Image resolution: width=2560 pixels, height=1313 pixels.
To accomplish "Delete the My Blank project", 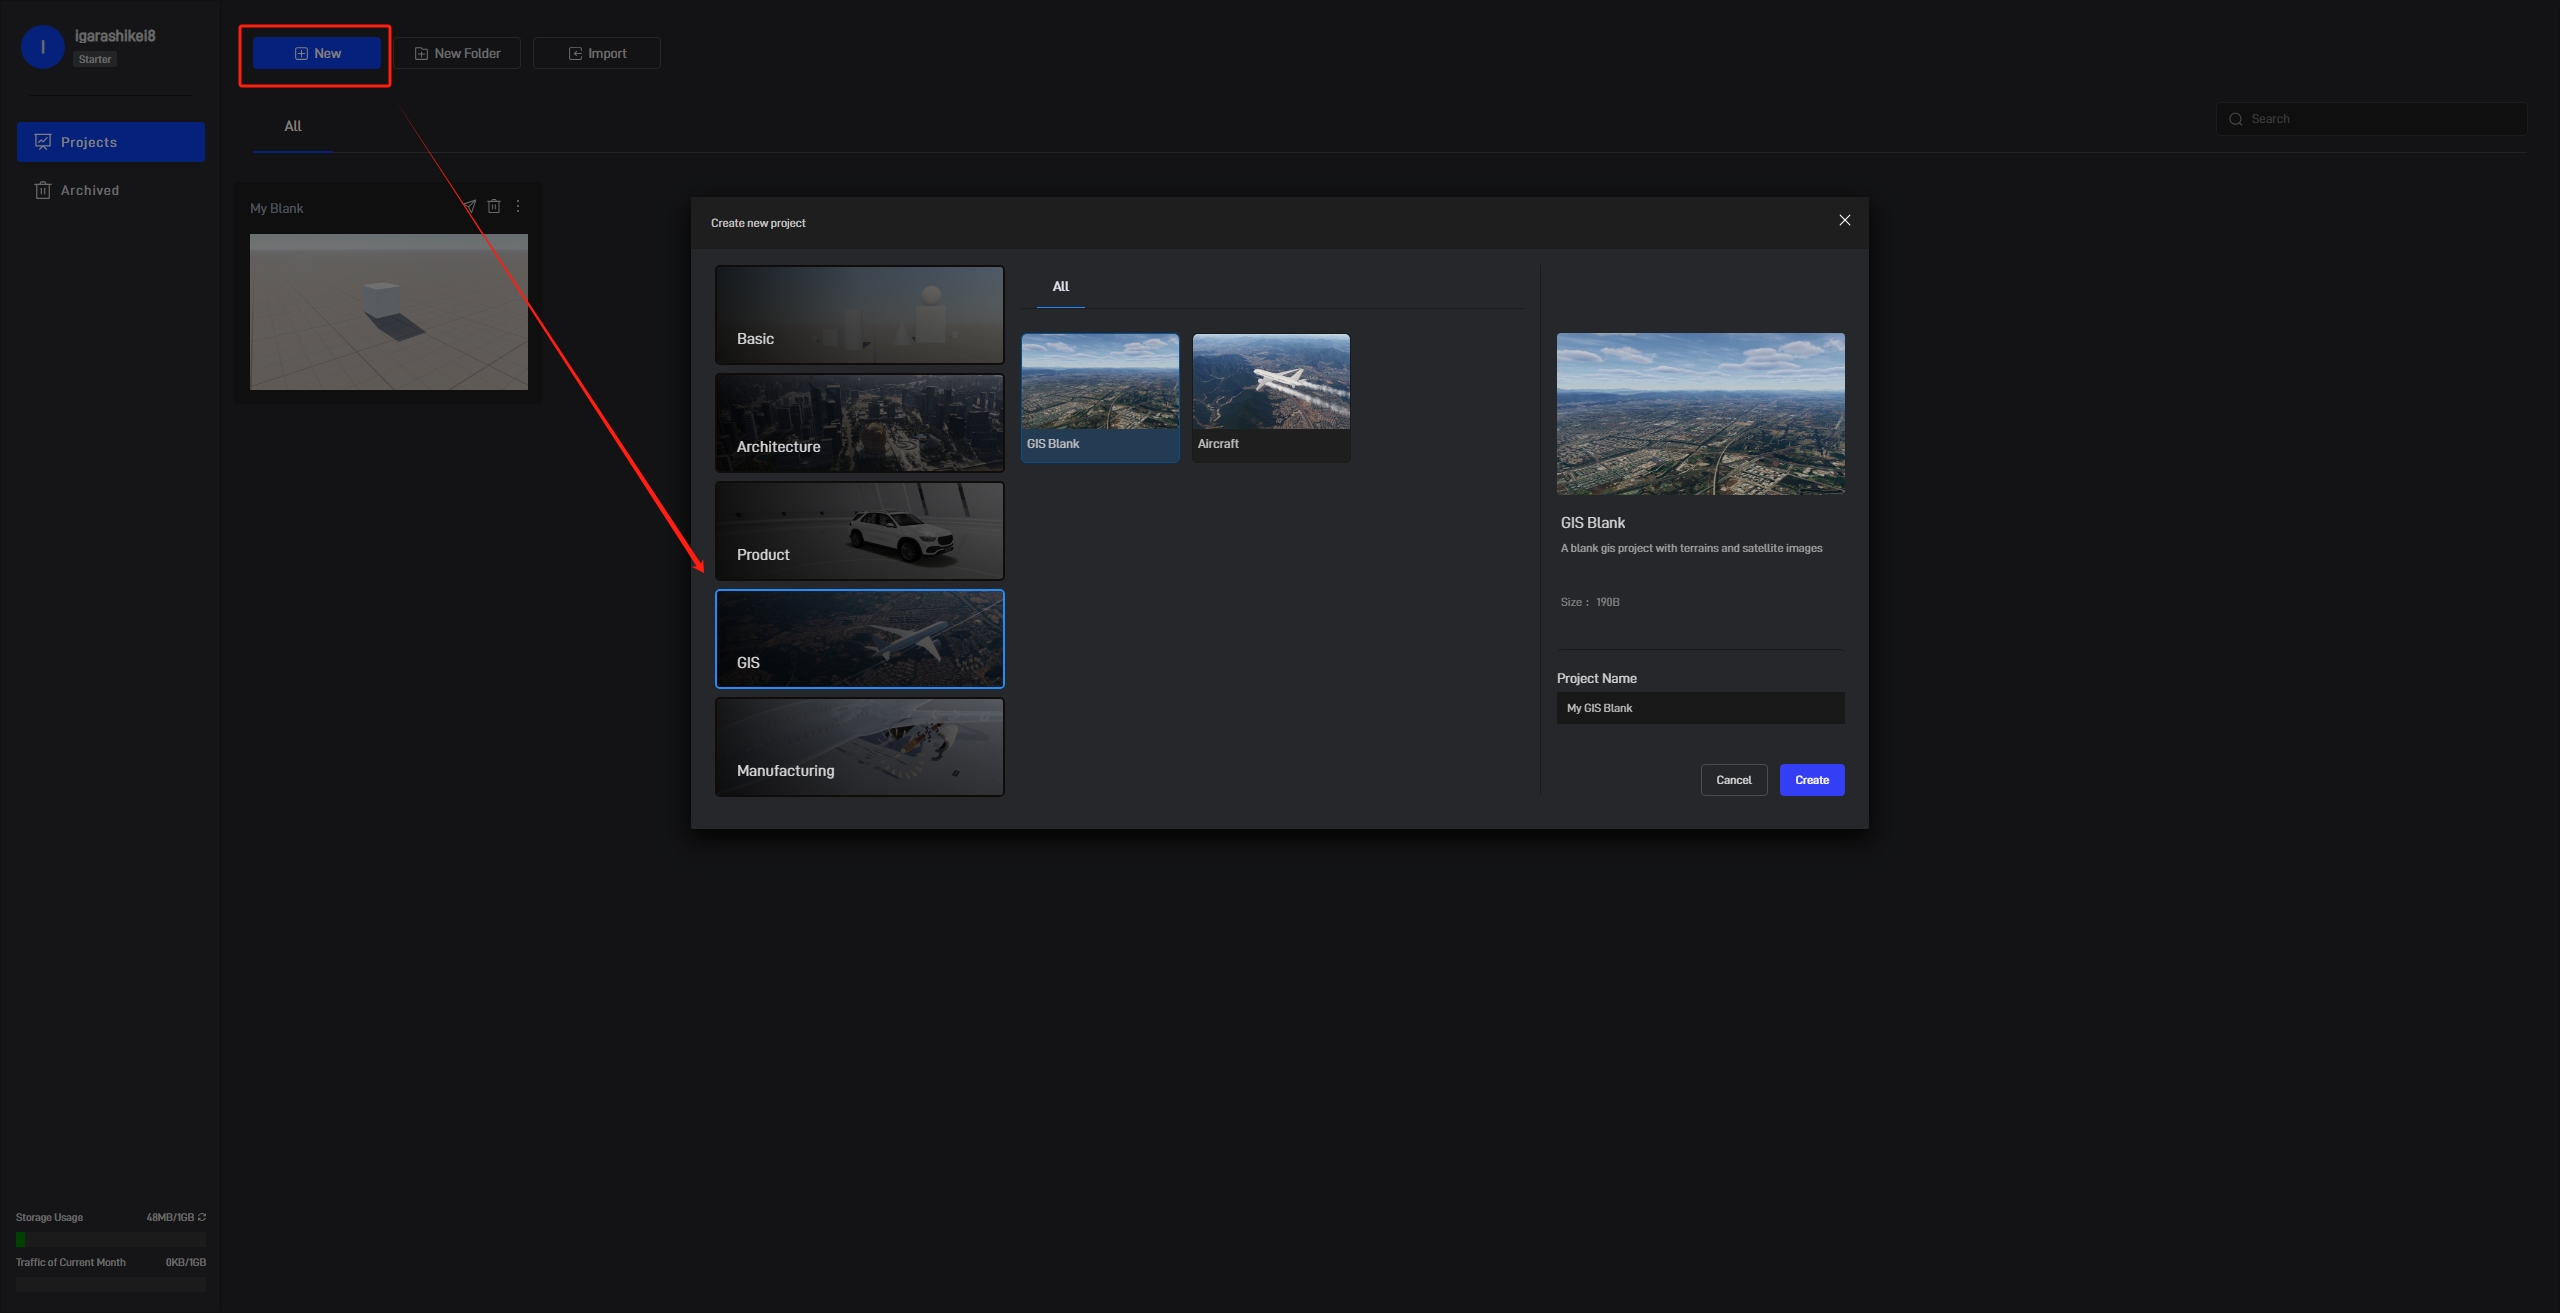I will [x=494, y=206].
